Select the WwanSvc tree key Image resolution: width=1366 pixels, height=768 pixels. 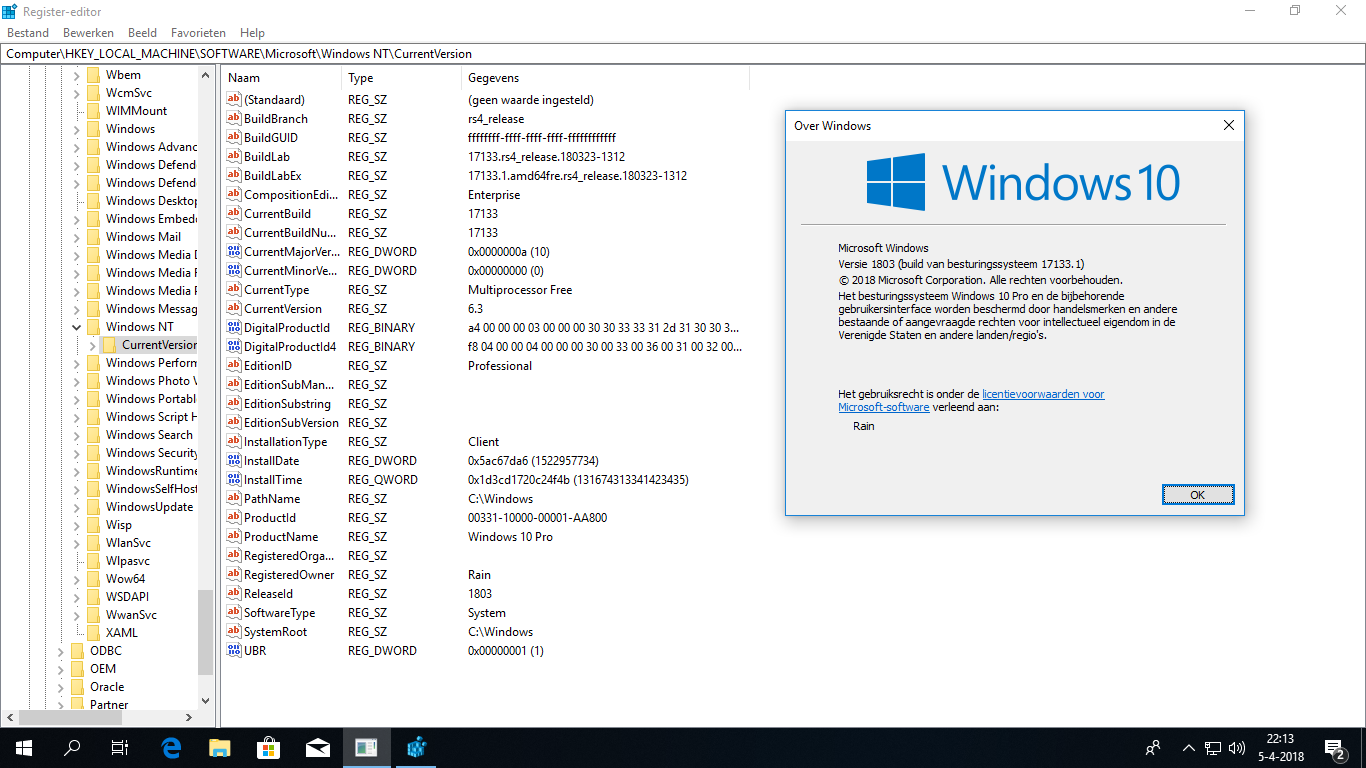point(131,615)
